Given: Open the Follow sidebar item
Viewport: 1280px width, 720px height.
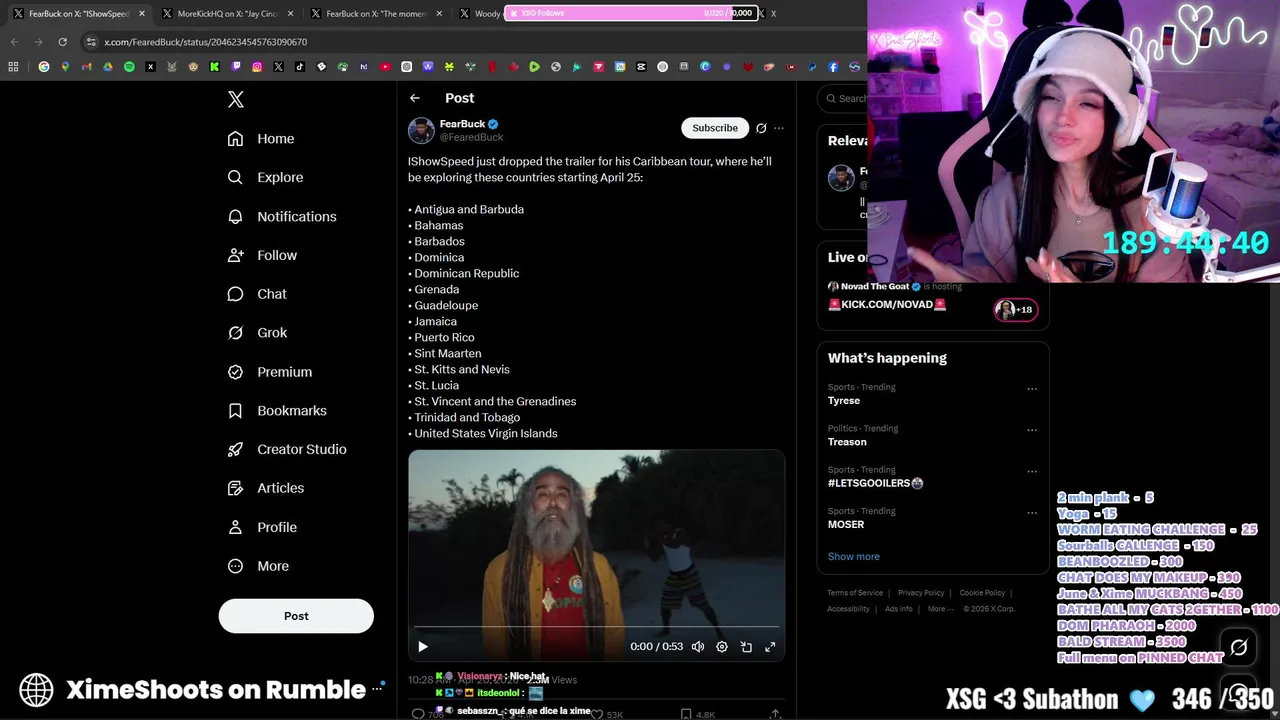Looking at the screenshot, I should [262, 255].
